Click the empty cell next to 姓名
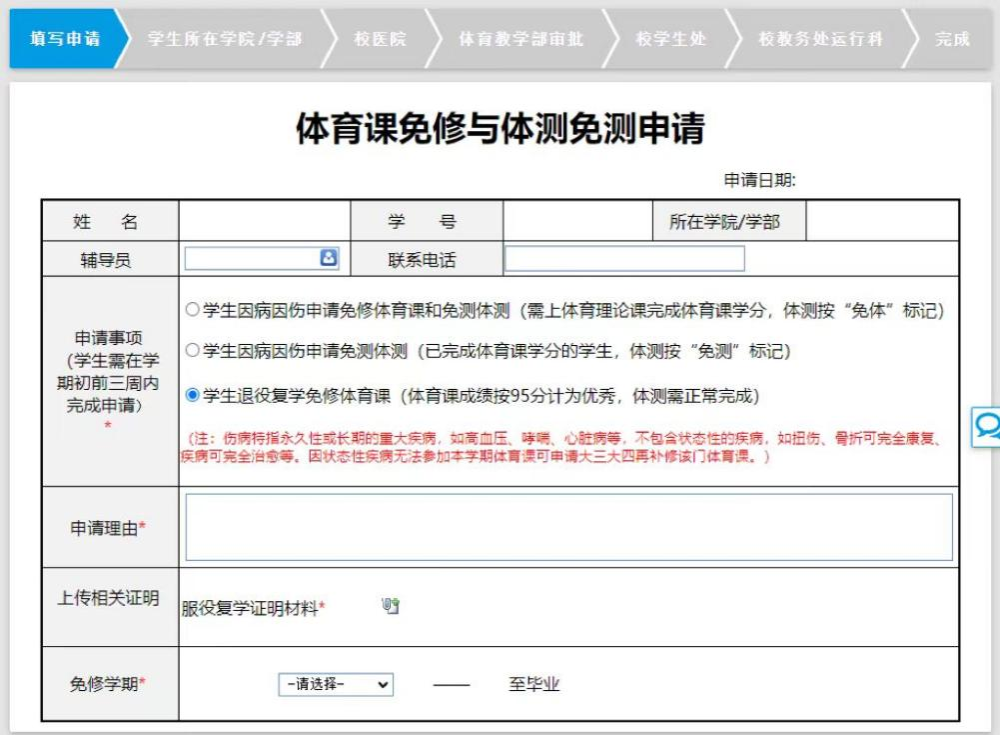Viewport: 1000px width, 735px height. 264,221
